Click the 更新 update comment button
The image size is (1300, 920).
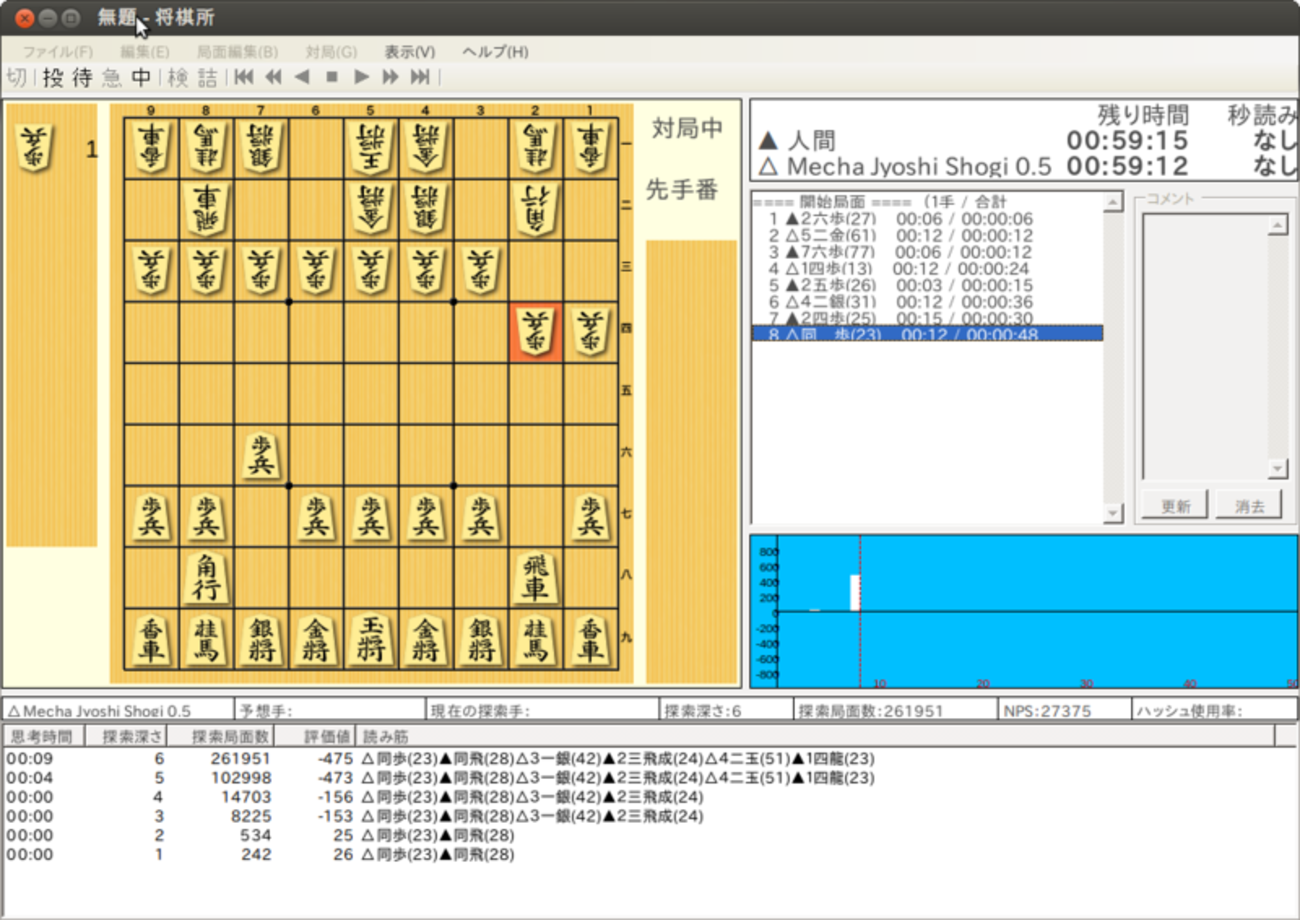point(1175,505)
